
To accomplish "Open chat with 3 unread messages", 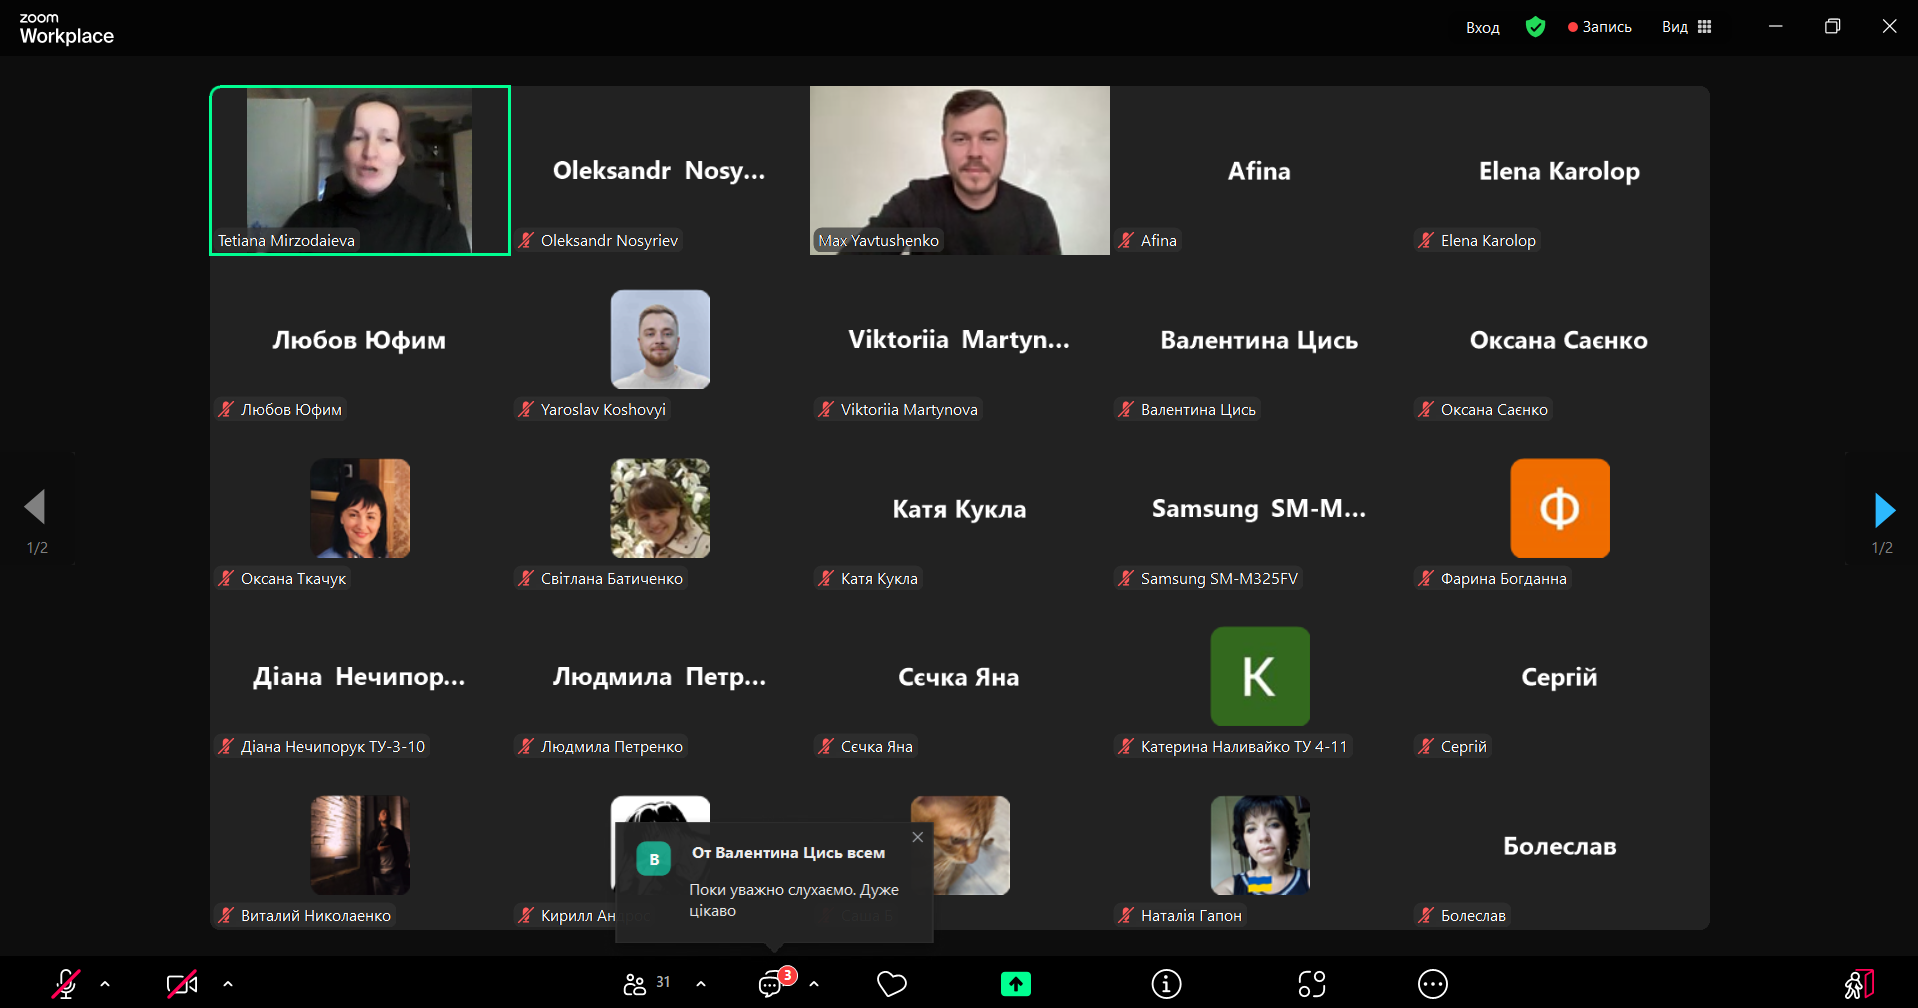I will (x=771, y=985).
